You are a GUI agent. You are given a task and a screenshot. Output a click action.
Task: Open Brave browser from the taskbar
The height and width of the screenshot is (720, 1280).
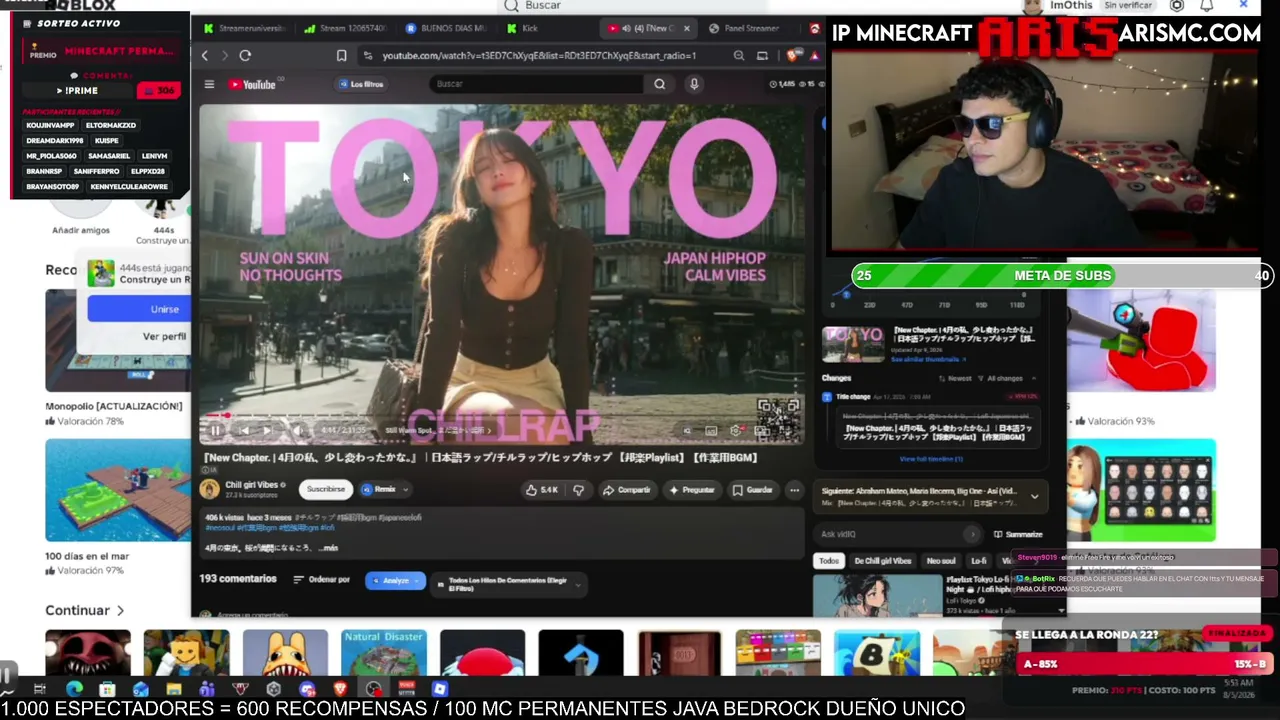pyautogui.click(x=340, y=689)
